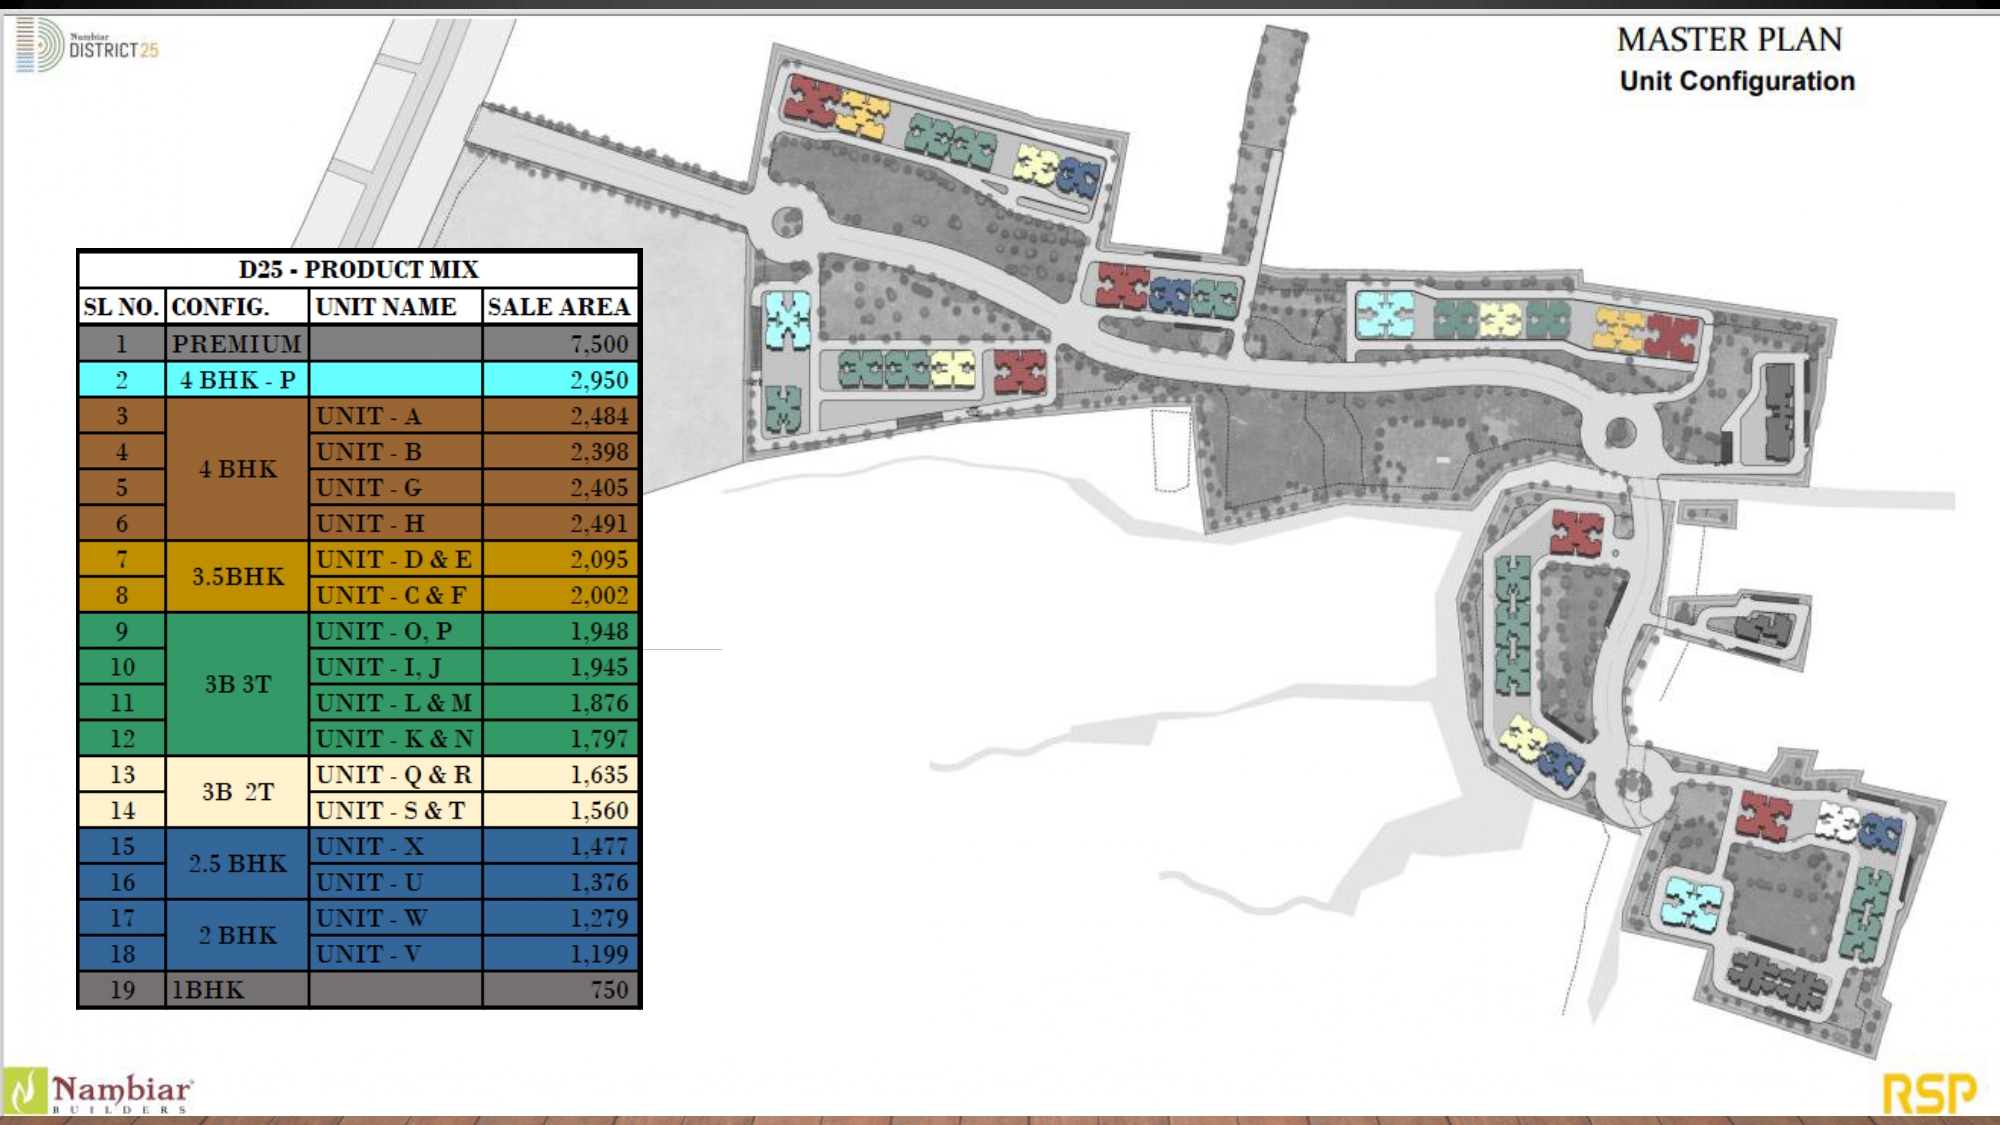Click the Nambiar District25 logo
Viewport: 2000px width, 1125px height.
[88, 45]
